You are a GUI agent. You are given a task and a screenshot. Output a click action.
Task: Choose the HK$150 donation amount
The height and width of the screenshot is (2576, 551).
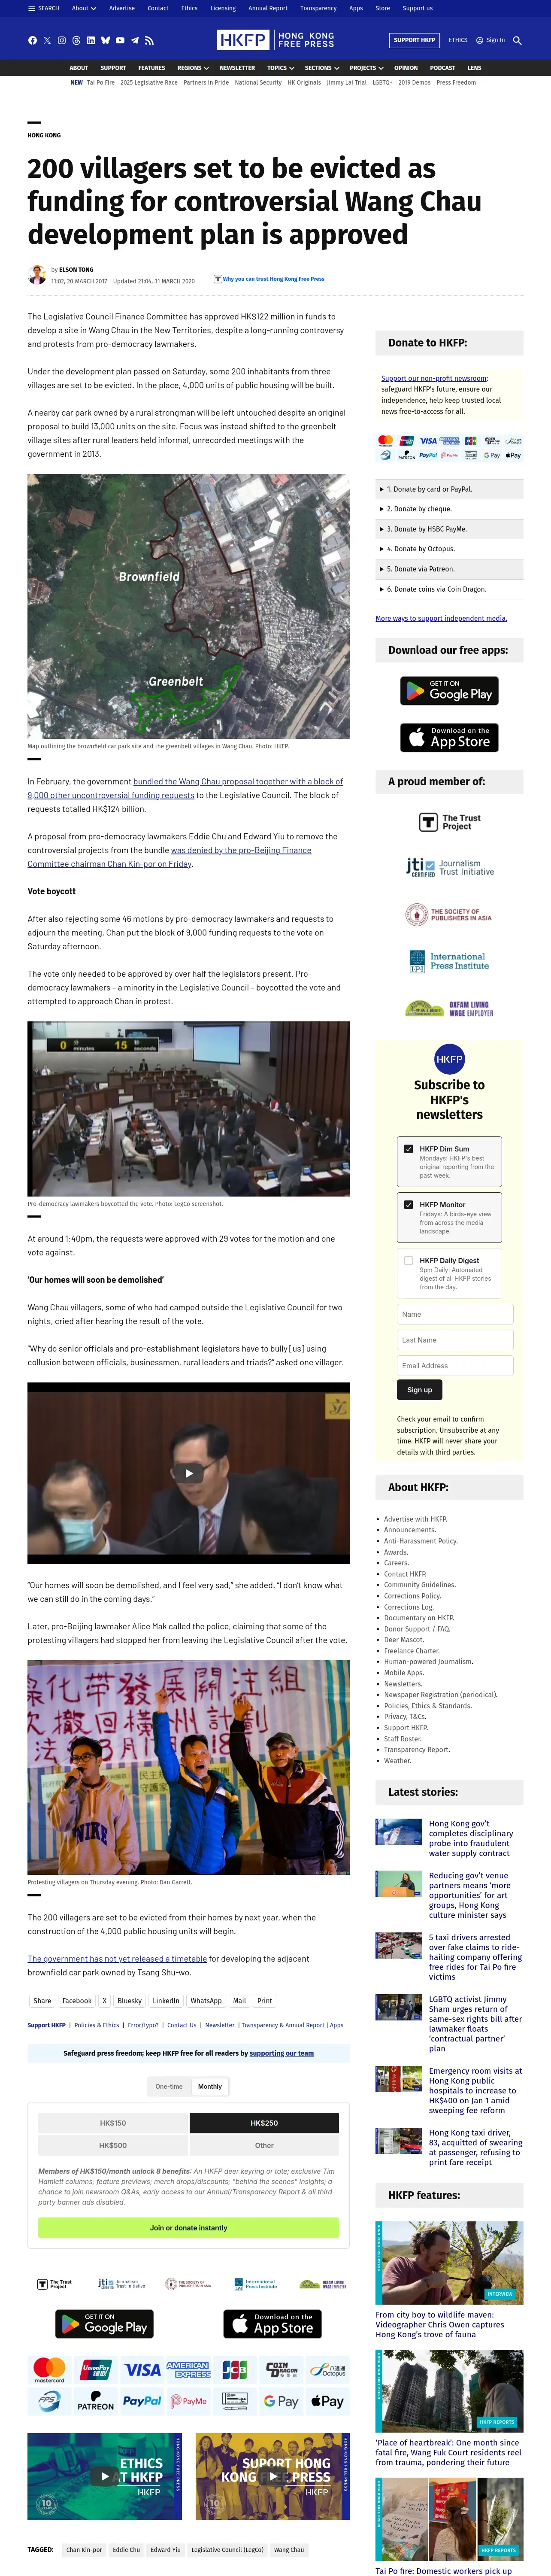coord(113,2123)
